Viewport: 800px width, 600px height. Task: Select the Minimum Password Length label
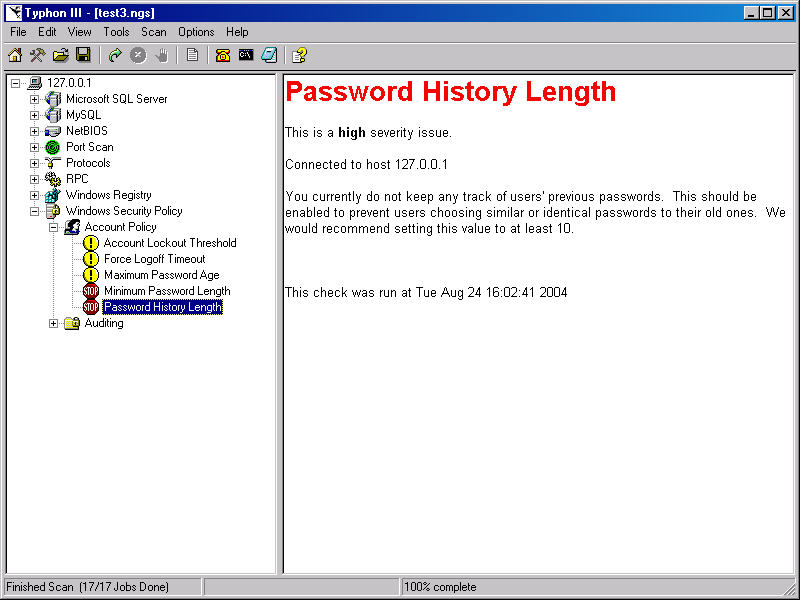[x=167, y=291]
